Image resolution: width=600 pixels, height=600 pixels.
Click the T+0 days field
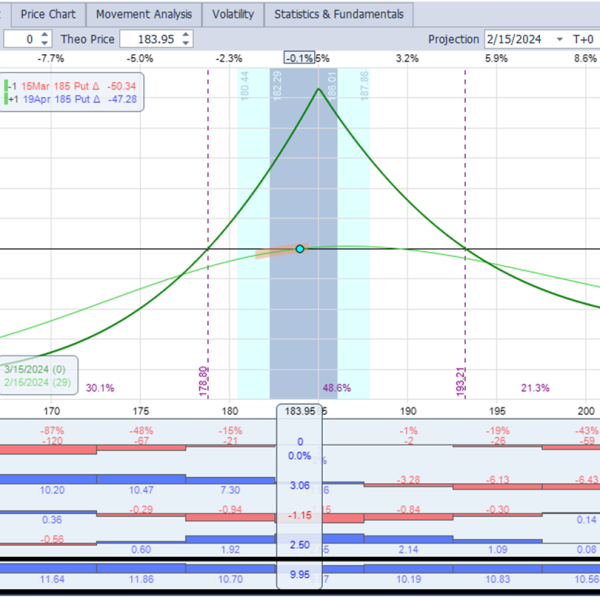click(x=584, y=39)
